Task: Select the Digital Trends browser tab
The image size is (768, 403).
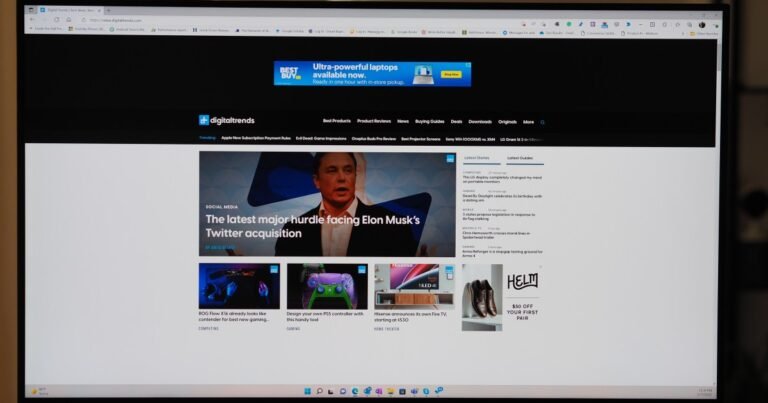Action: pyautogui.click(x=70, y=10)
